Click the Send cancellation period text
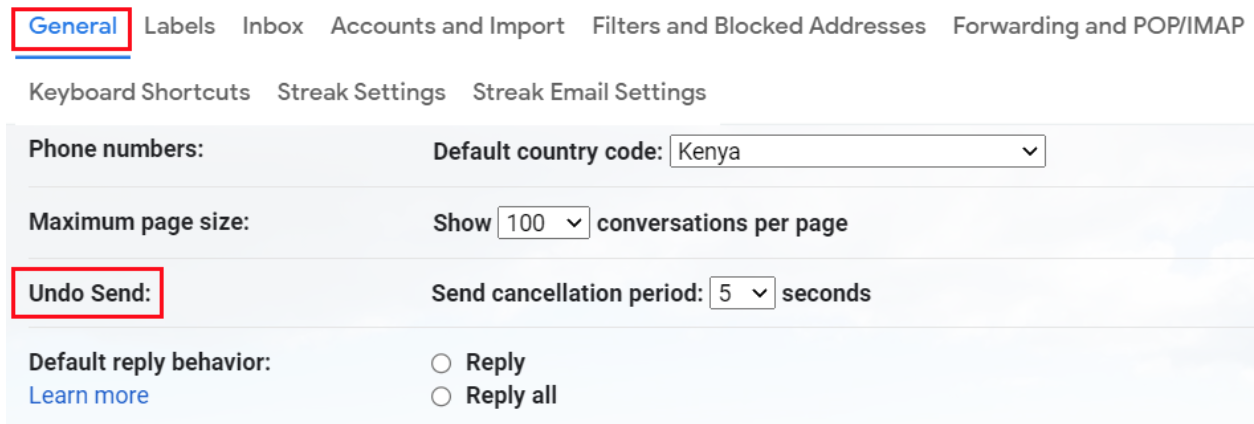The width and height of the screenshot is (1254, 424). coord(567,294)
